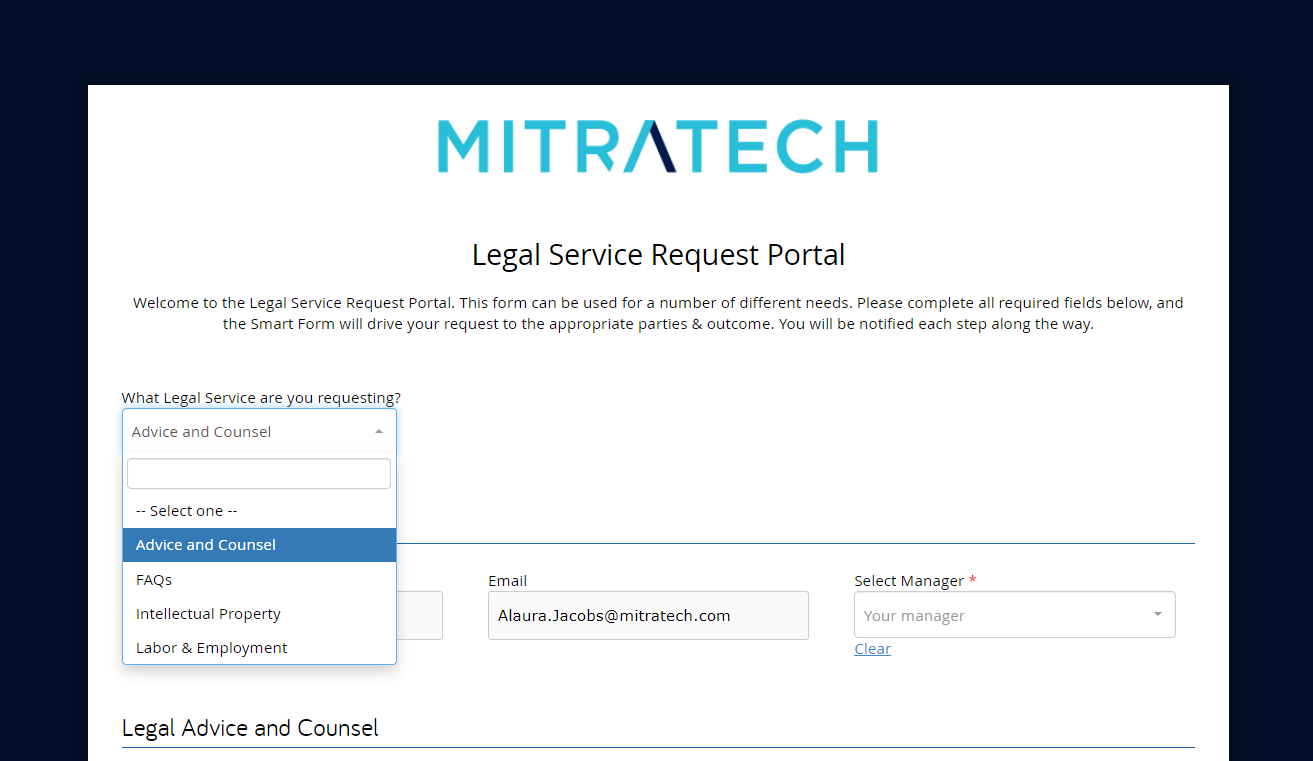Viewport: 1313px width, 761px height.
Task: Choose the "-- Select one --" placeholder option
Action: tap(186, 510)
